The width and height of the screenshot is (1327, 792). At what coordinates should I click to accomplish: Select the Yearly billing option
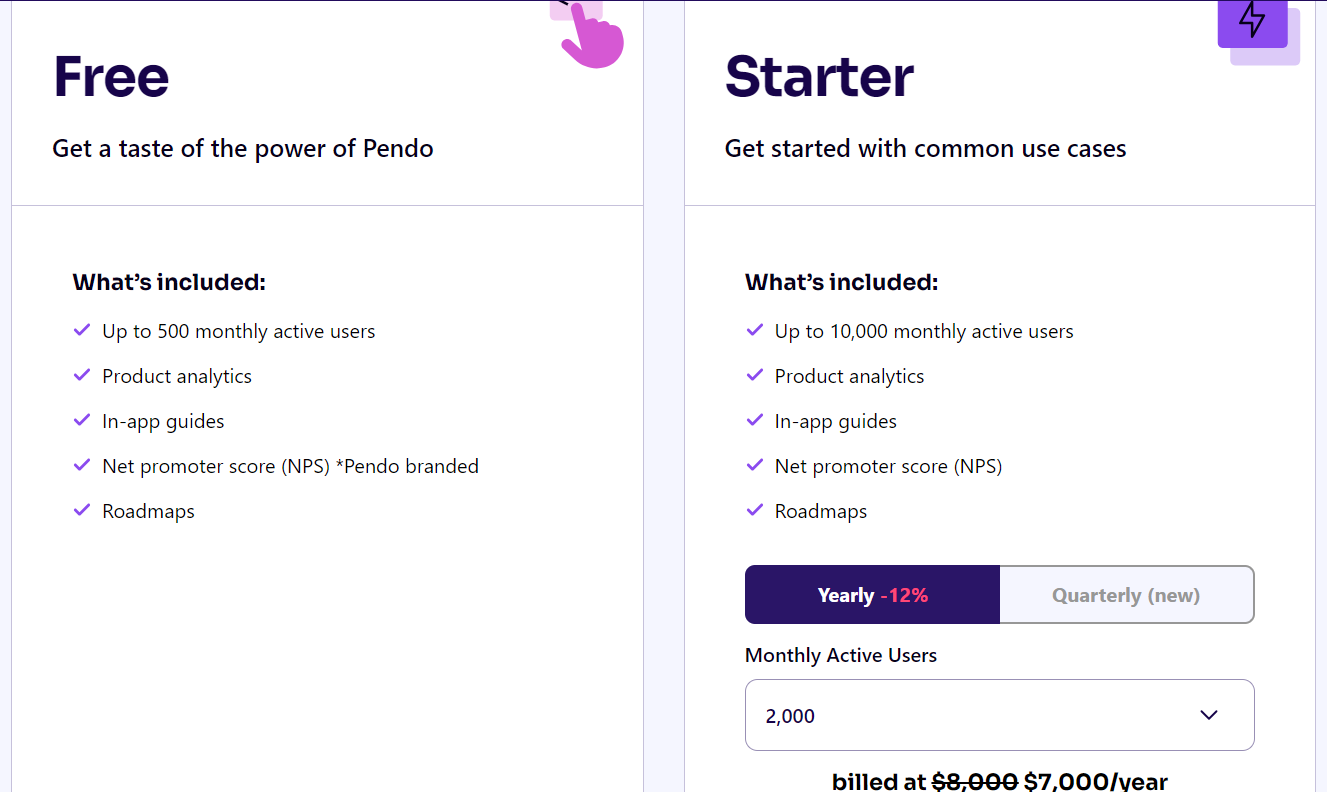(x=872, y=595)
